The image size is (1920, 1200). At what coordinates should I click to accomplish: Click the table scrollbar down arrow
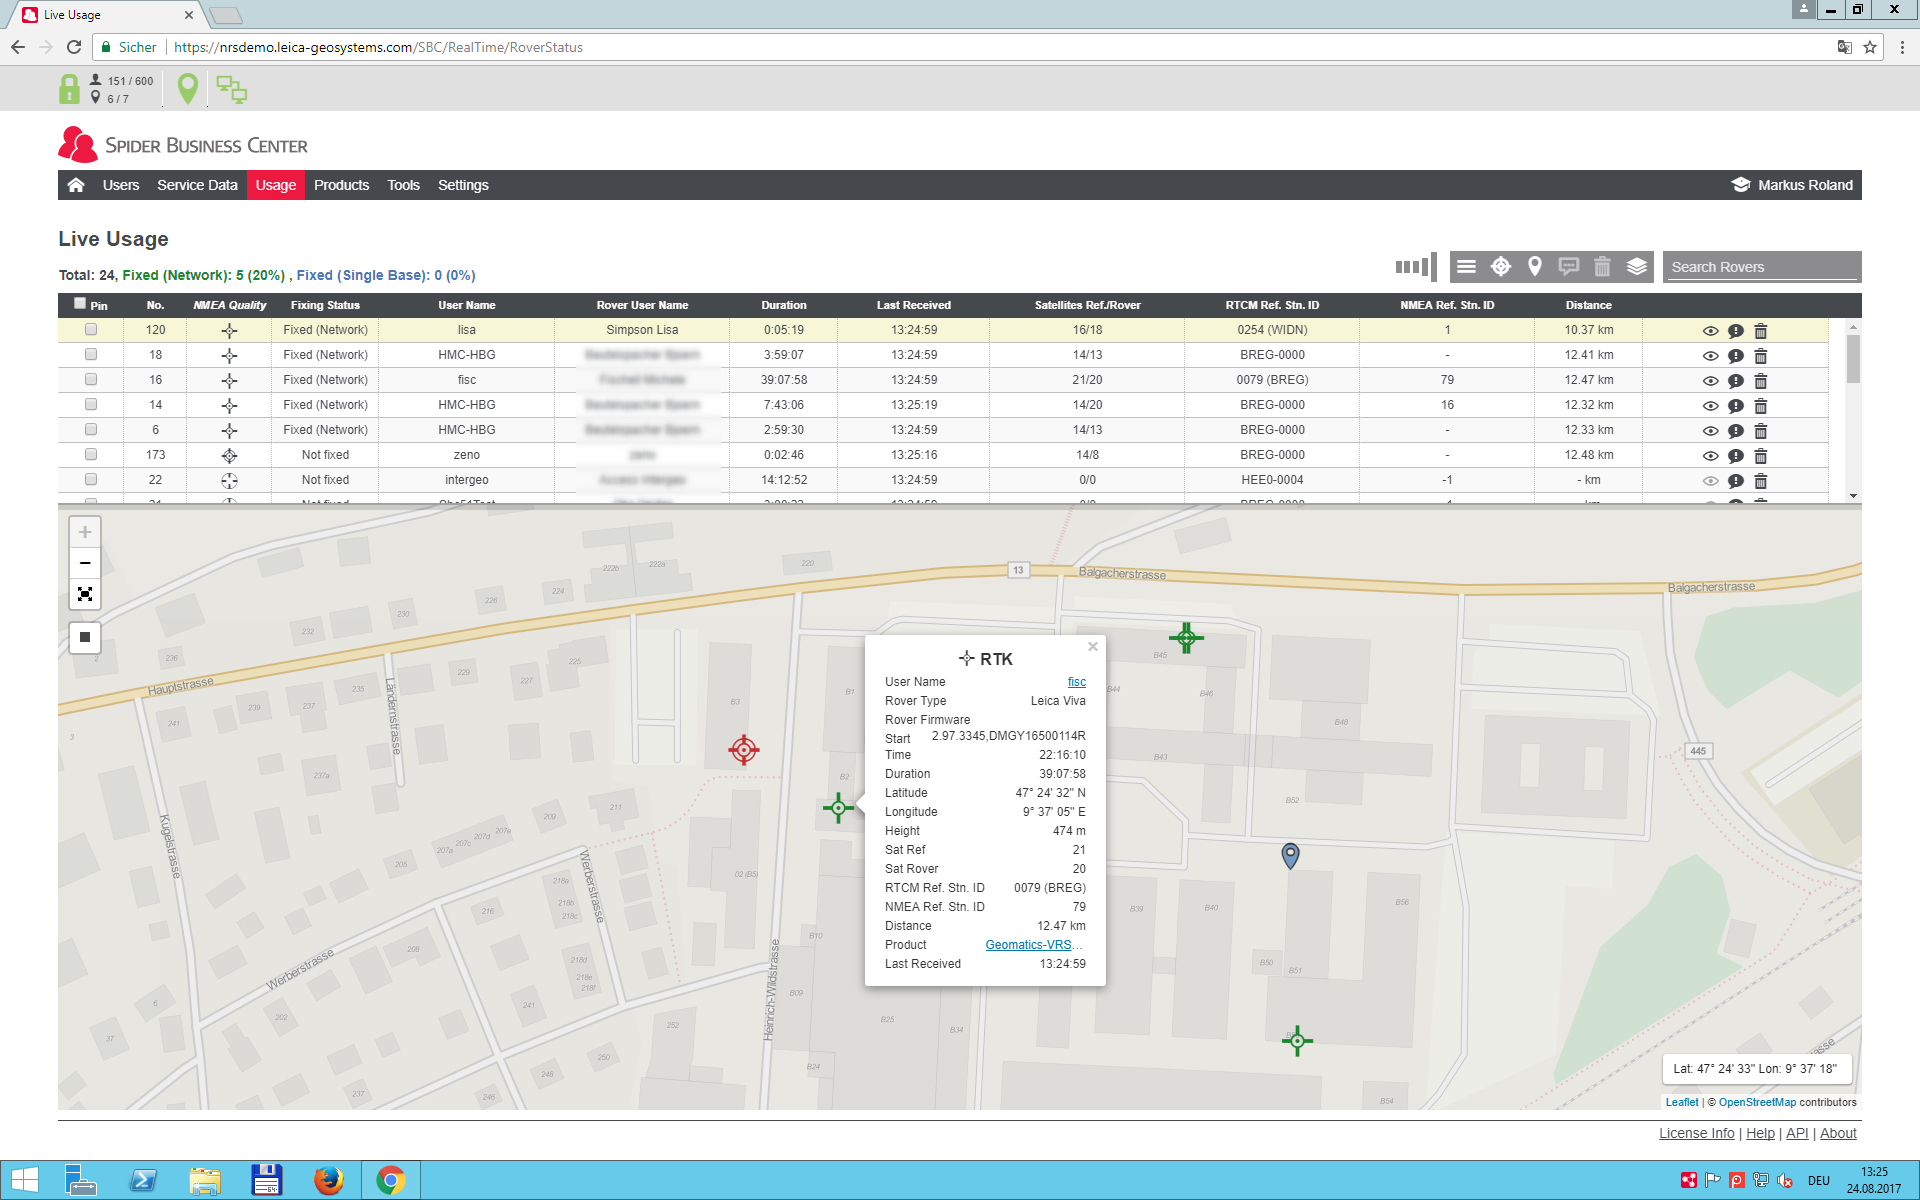pyautogui.click(x=1853, y=496)
